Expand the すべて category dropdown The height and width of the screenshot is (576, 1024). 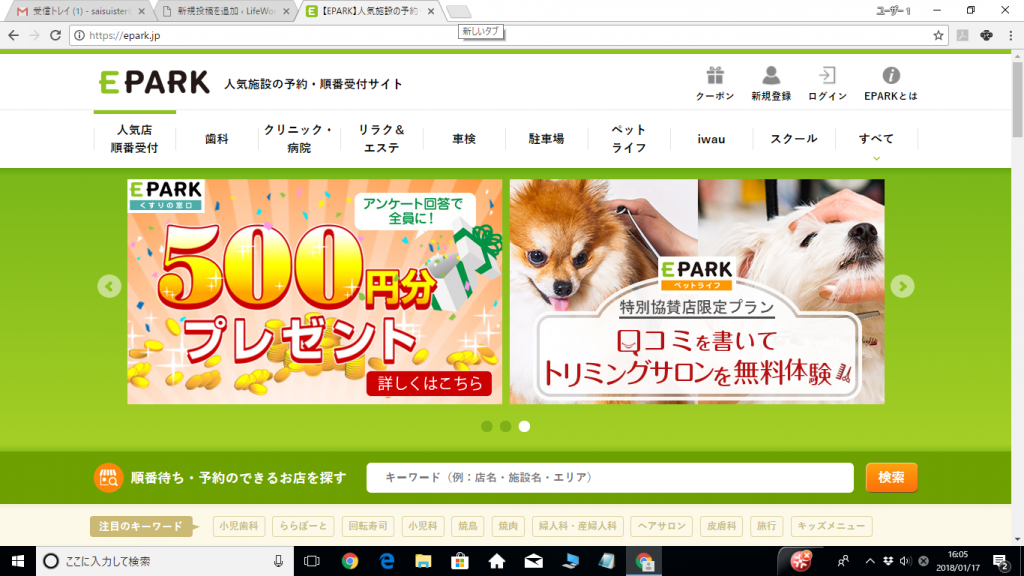click(876, 140)
